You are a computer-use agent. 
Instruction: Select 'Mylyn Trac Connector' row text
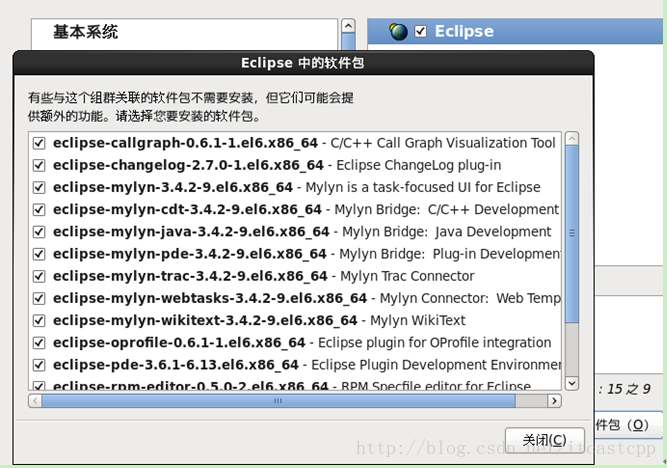tap(407, 276)
